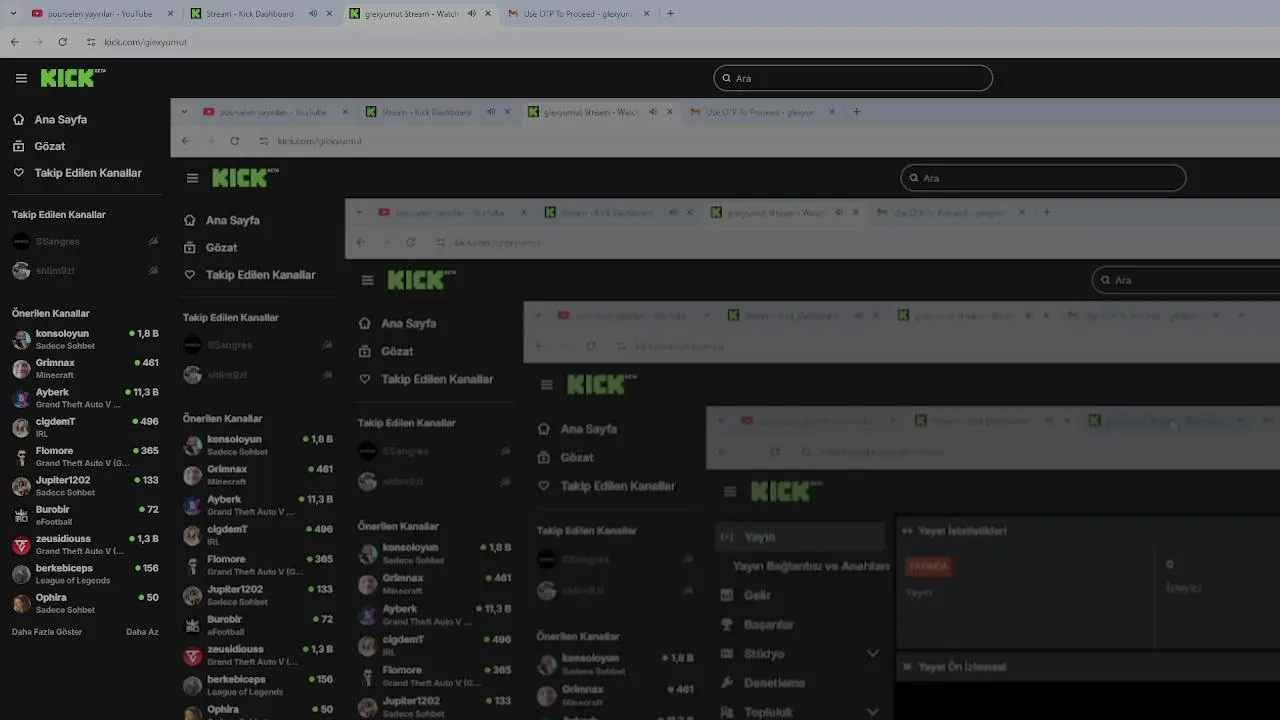This screenshot has width=1280, height=720.
Task: Toggle hamburger menu in third nested copy
Action: pos(546,385)
